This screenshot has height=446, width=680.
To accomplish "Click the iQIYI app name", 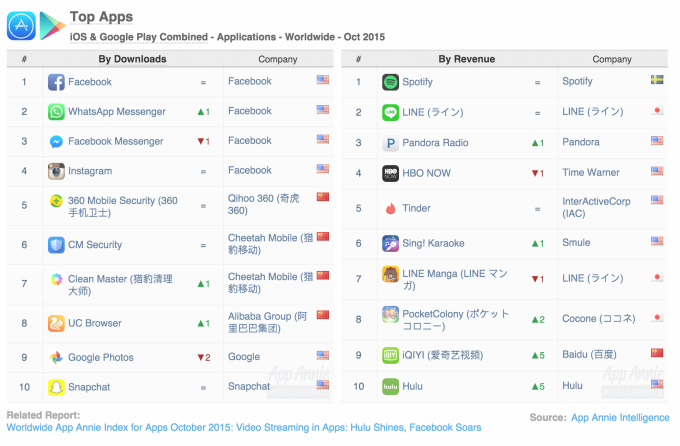I will 442,356.
